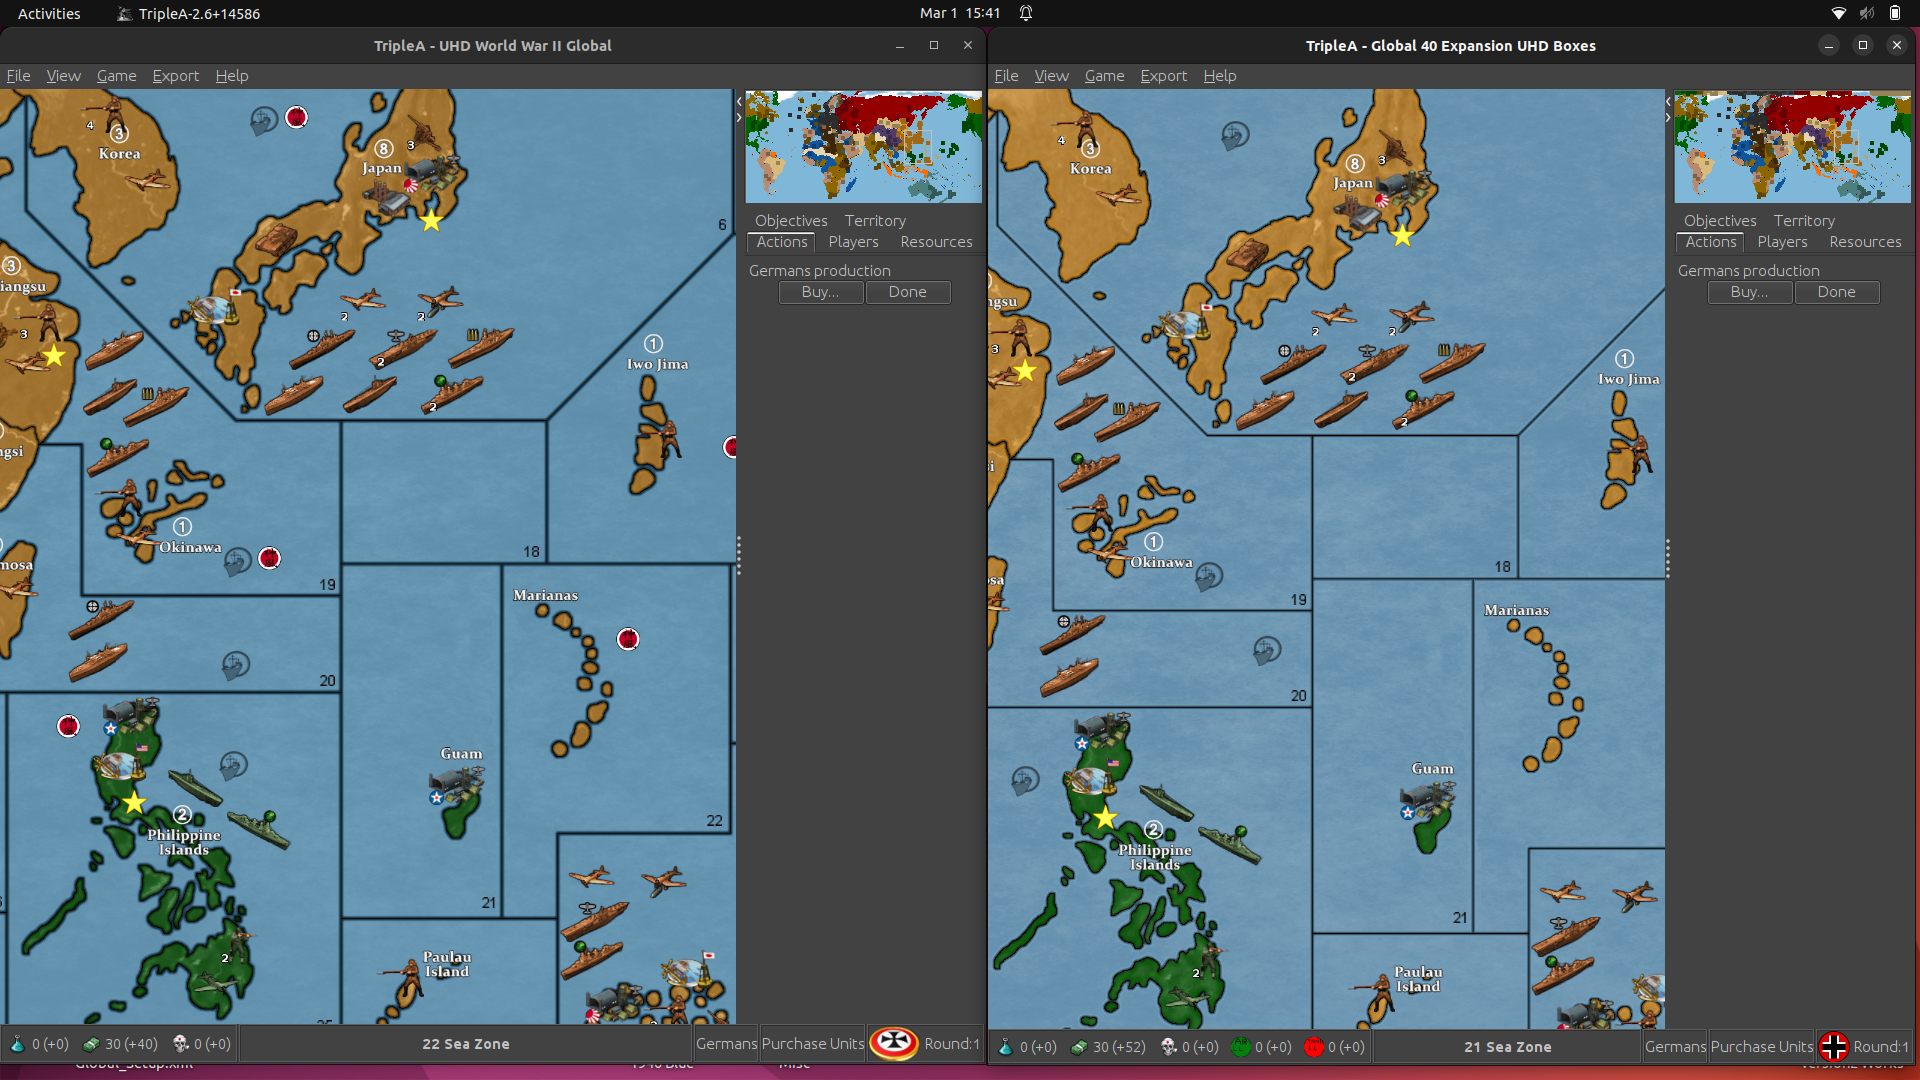Click Philippine Islands star in left map
Screen dimensions: 1920x1080
(x=134, y=802)
